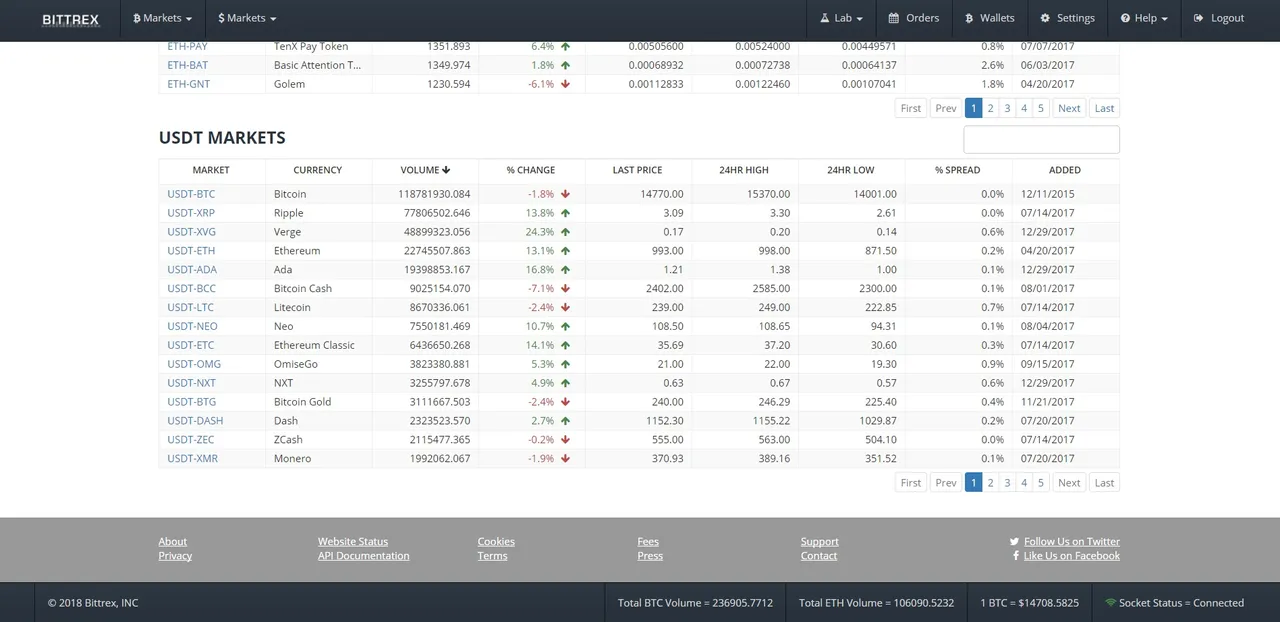Open the Privacy footer link
Screen dimensions: 1280x622
pyautogui.click(x=175, y=556)
